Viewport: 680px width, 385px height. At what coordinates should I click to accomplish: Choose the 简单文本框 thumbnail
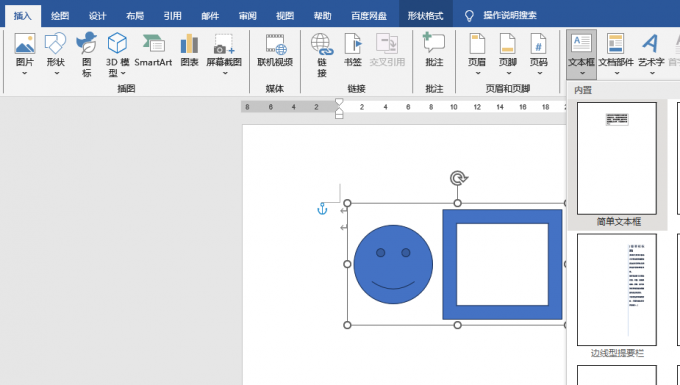pos(617,158)
